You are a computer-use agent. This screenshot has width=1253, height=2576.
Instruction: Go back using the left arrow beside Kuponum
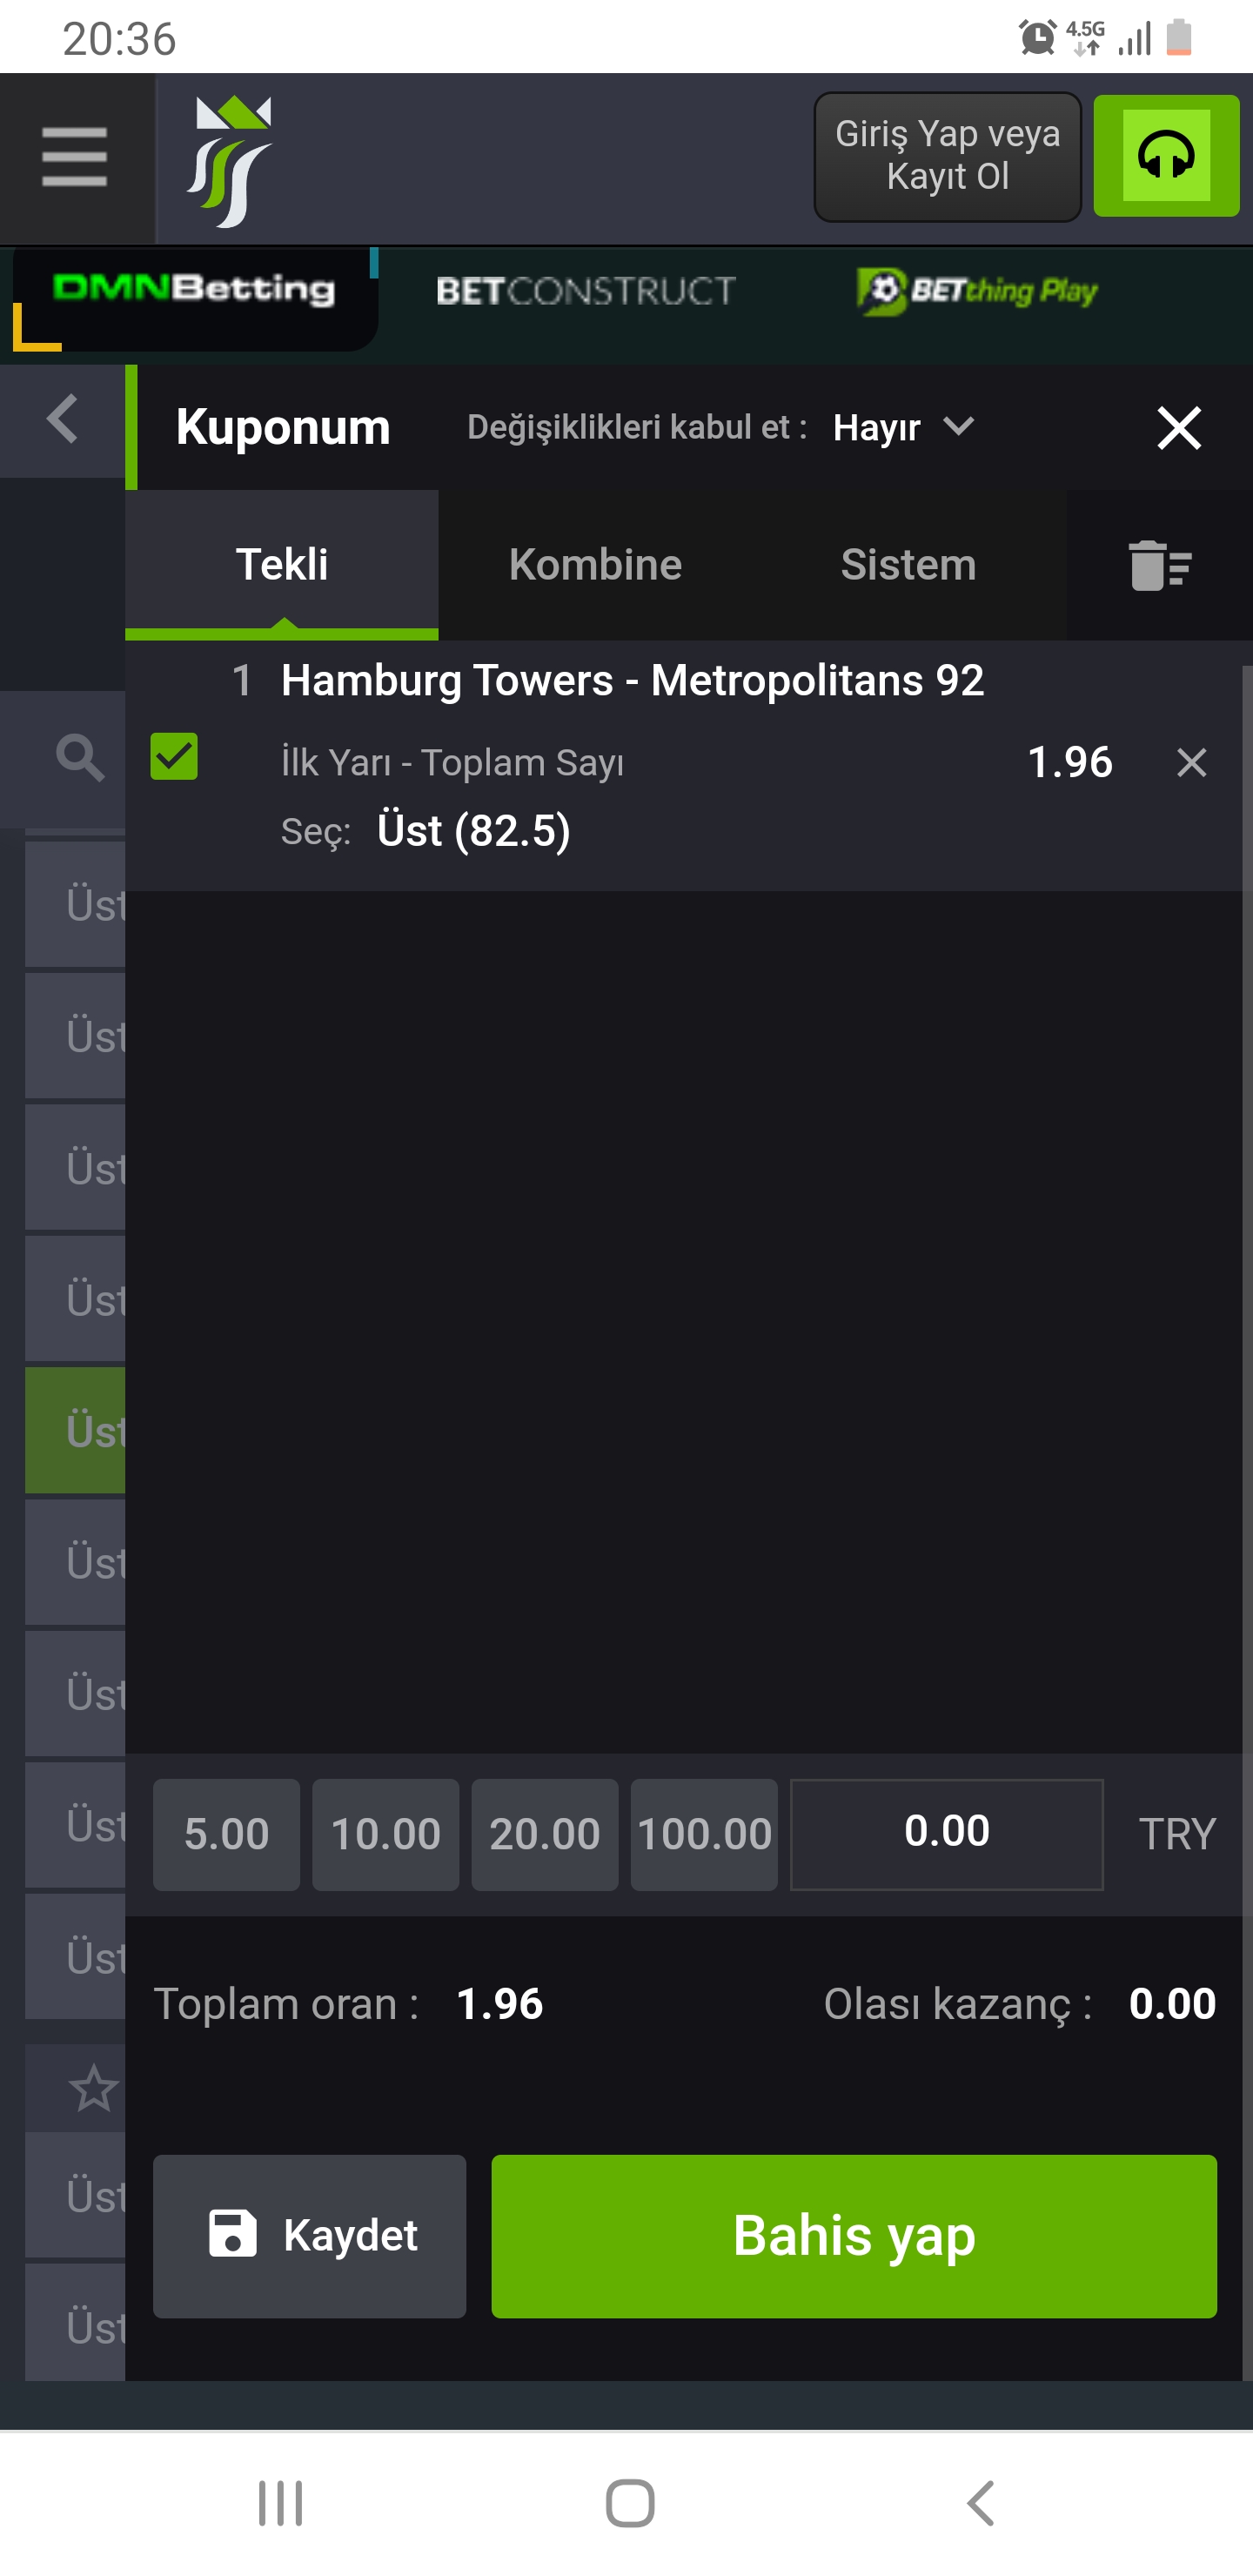click(62, 419)
